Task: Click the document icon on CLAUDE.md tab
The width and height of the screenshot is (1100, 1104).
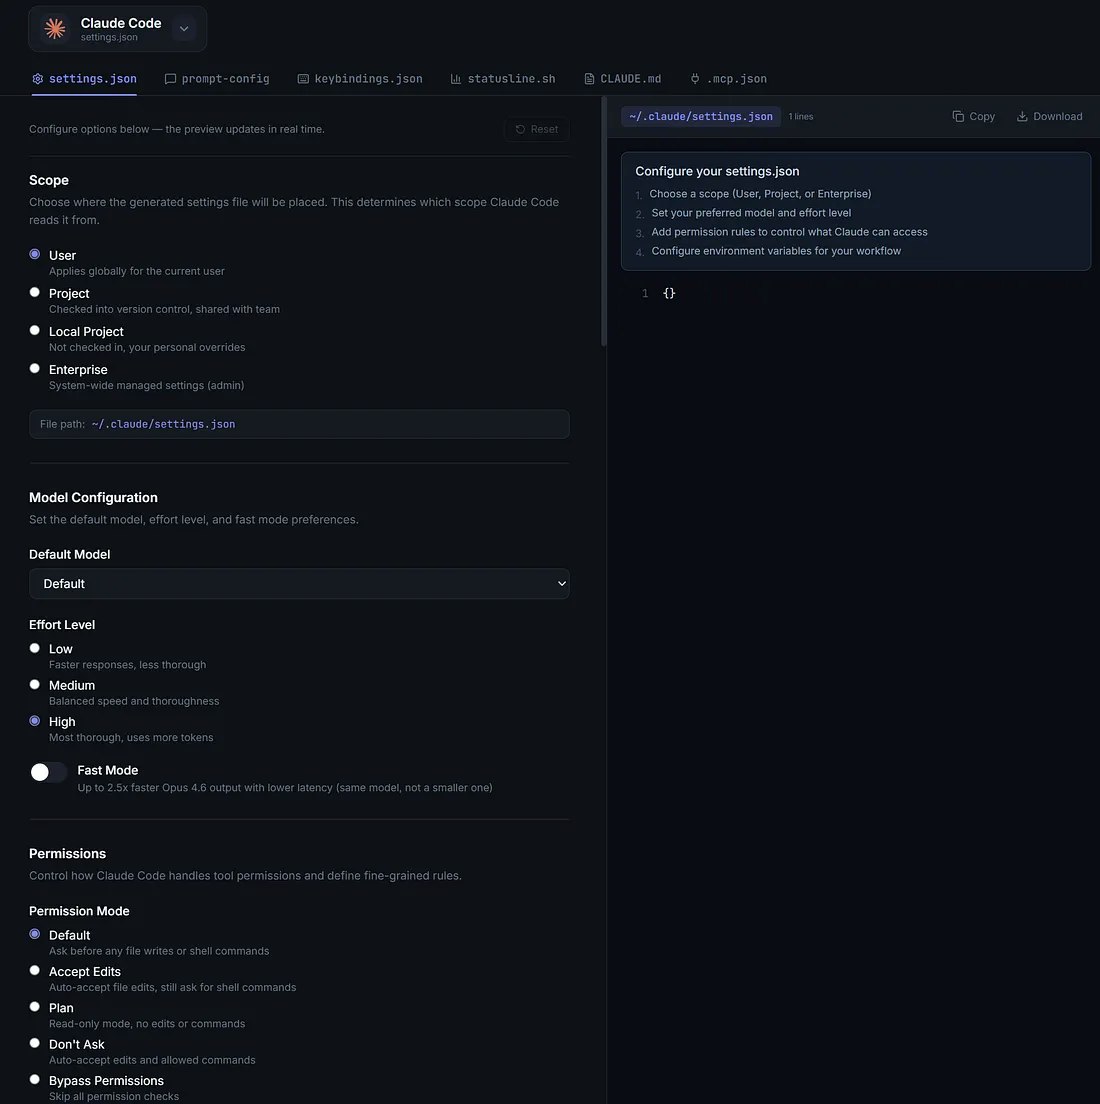Action: (587, 78)
